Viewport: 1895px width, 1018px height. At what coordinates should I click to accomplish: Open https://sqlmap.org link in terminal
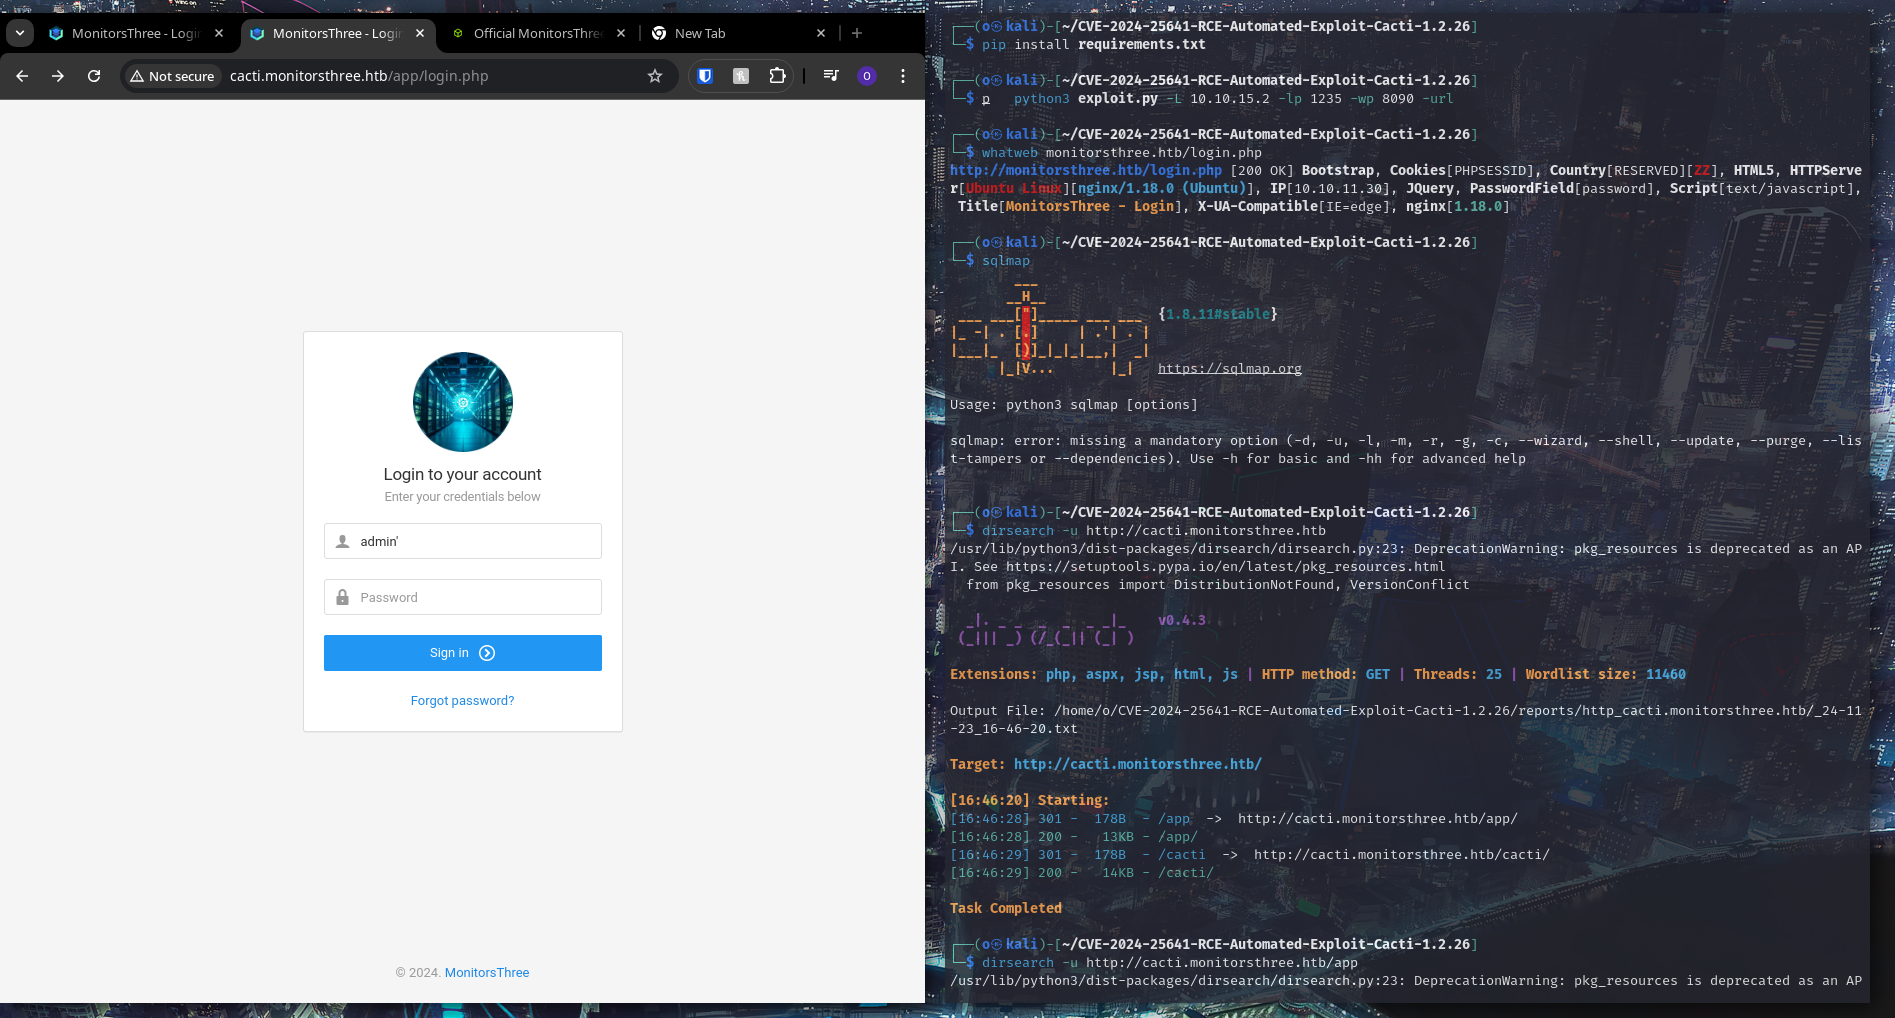tap(1230, 369)
